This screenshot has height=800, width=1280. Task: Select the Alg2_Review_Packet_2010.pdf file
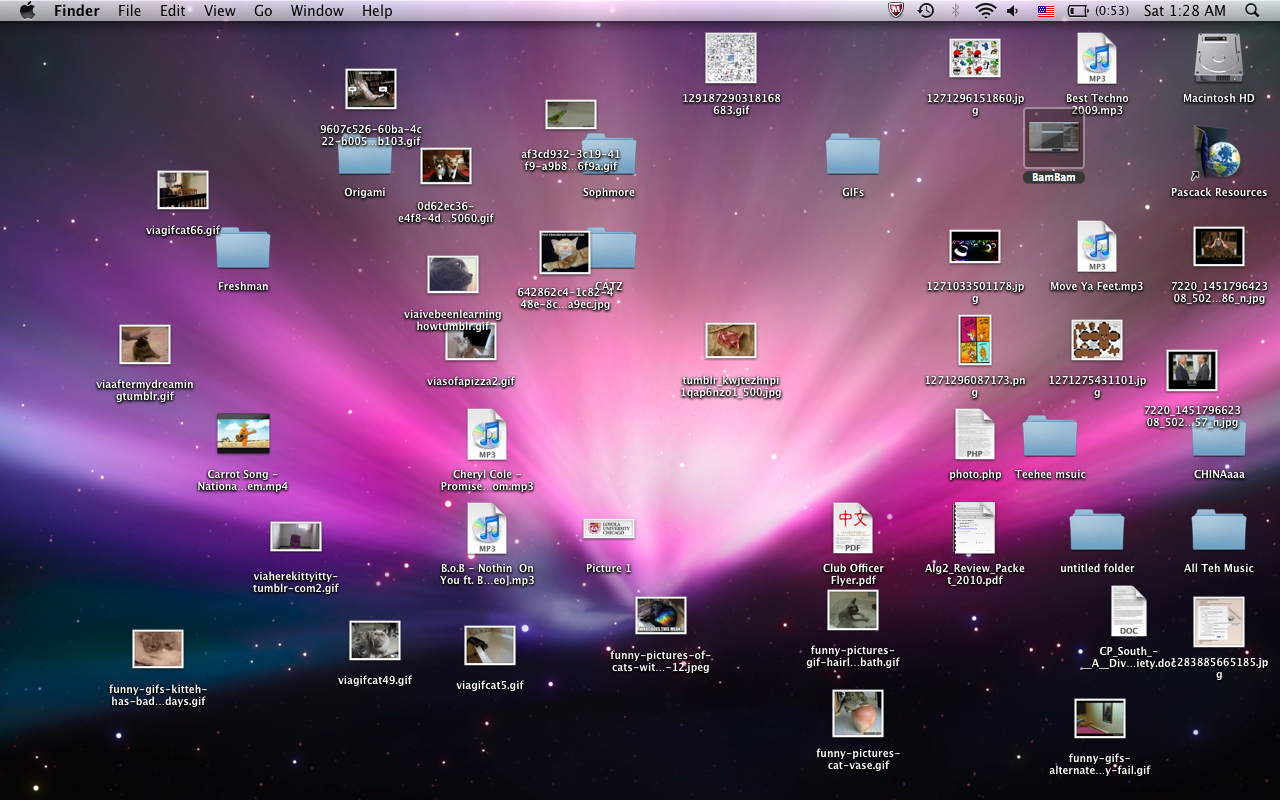975,528
